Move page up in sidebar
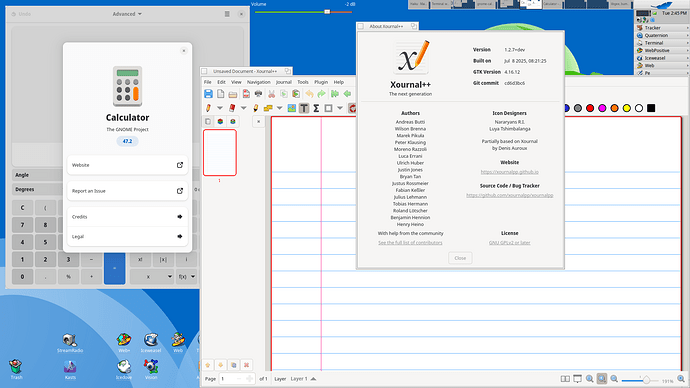 click(x=208, y=365)
